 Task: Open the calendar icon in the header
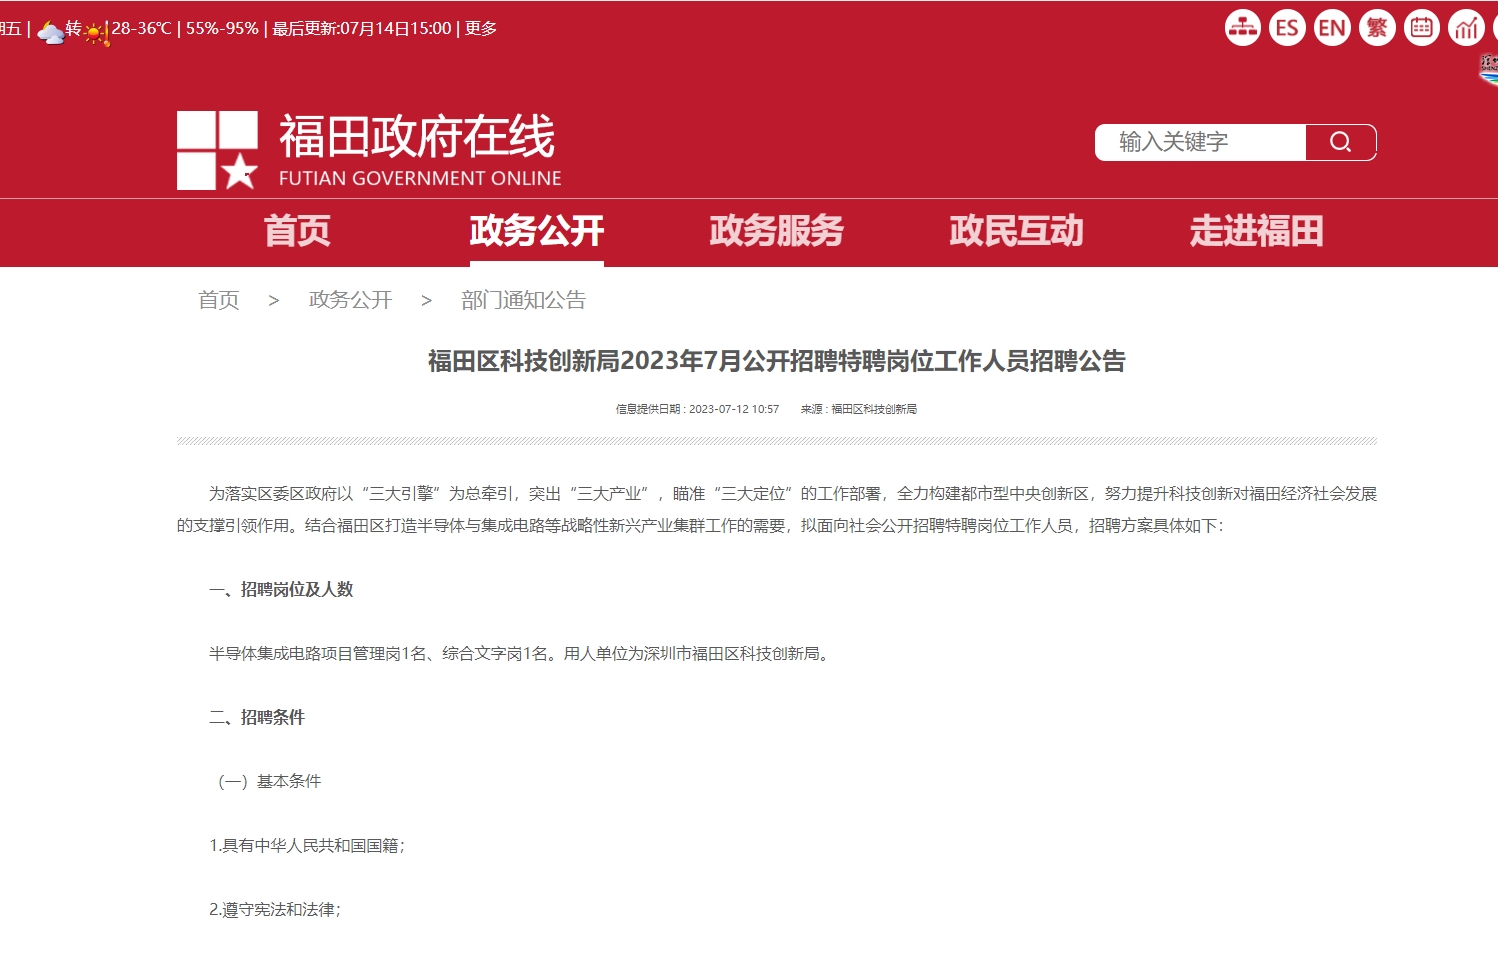click(1421, 28)
